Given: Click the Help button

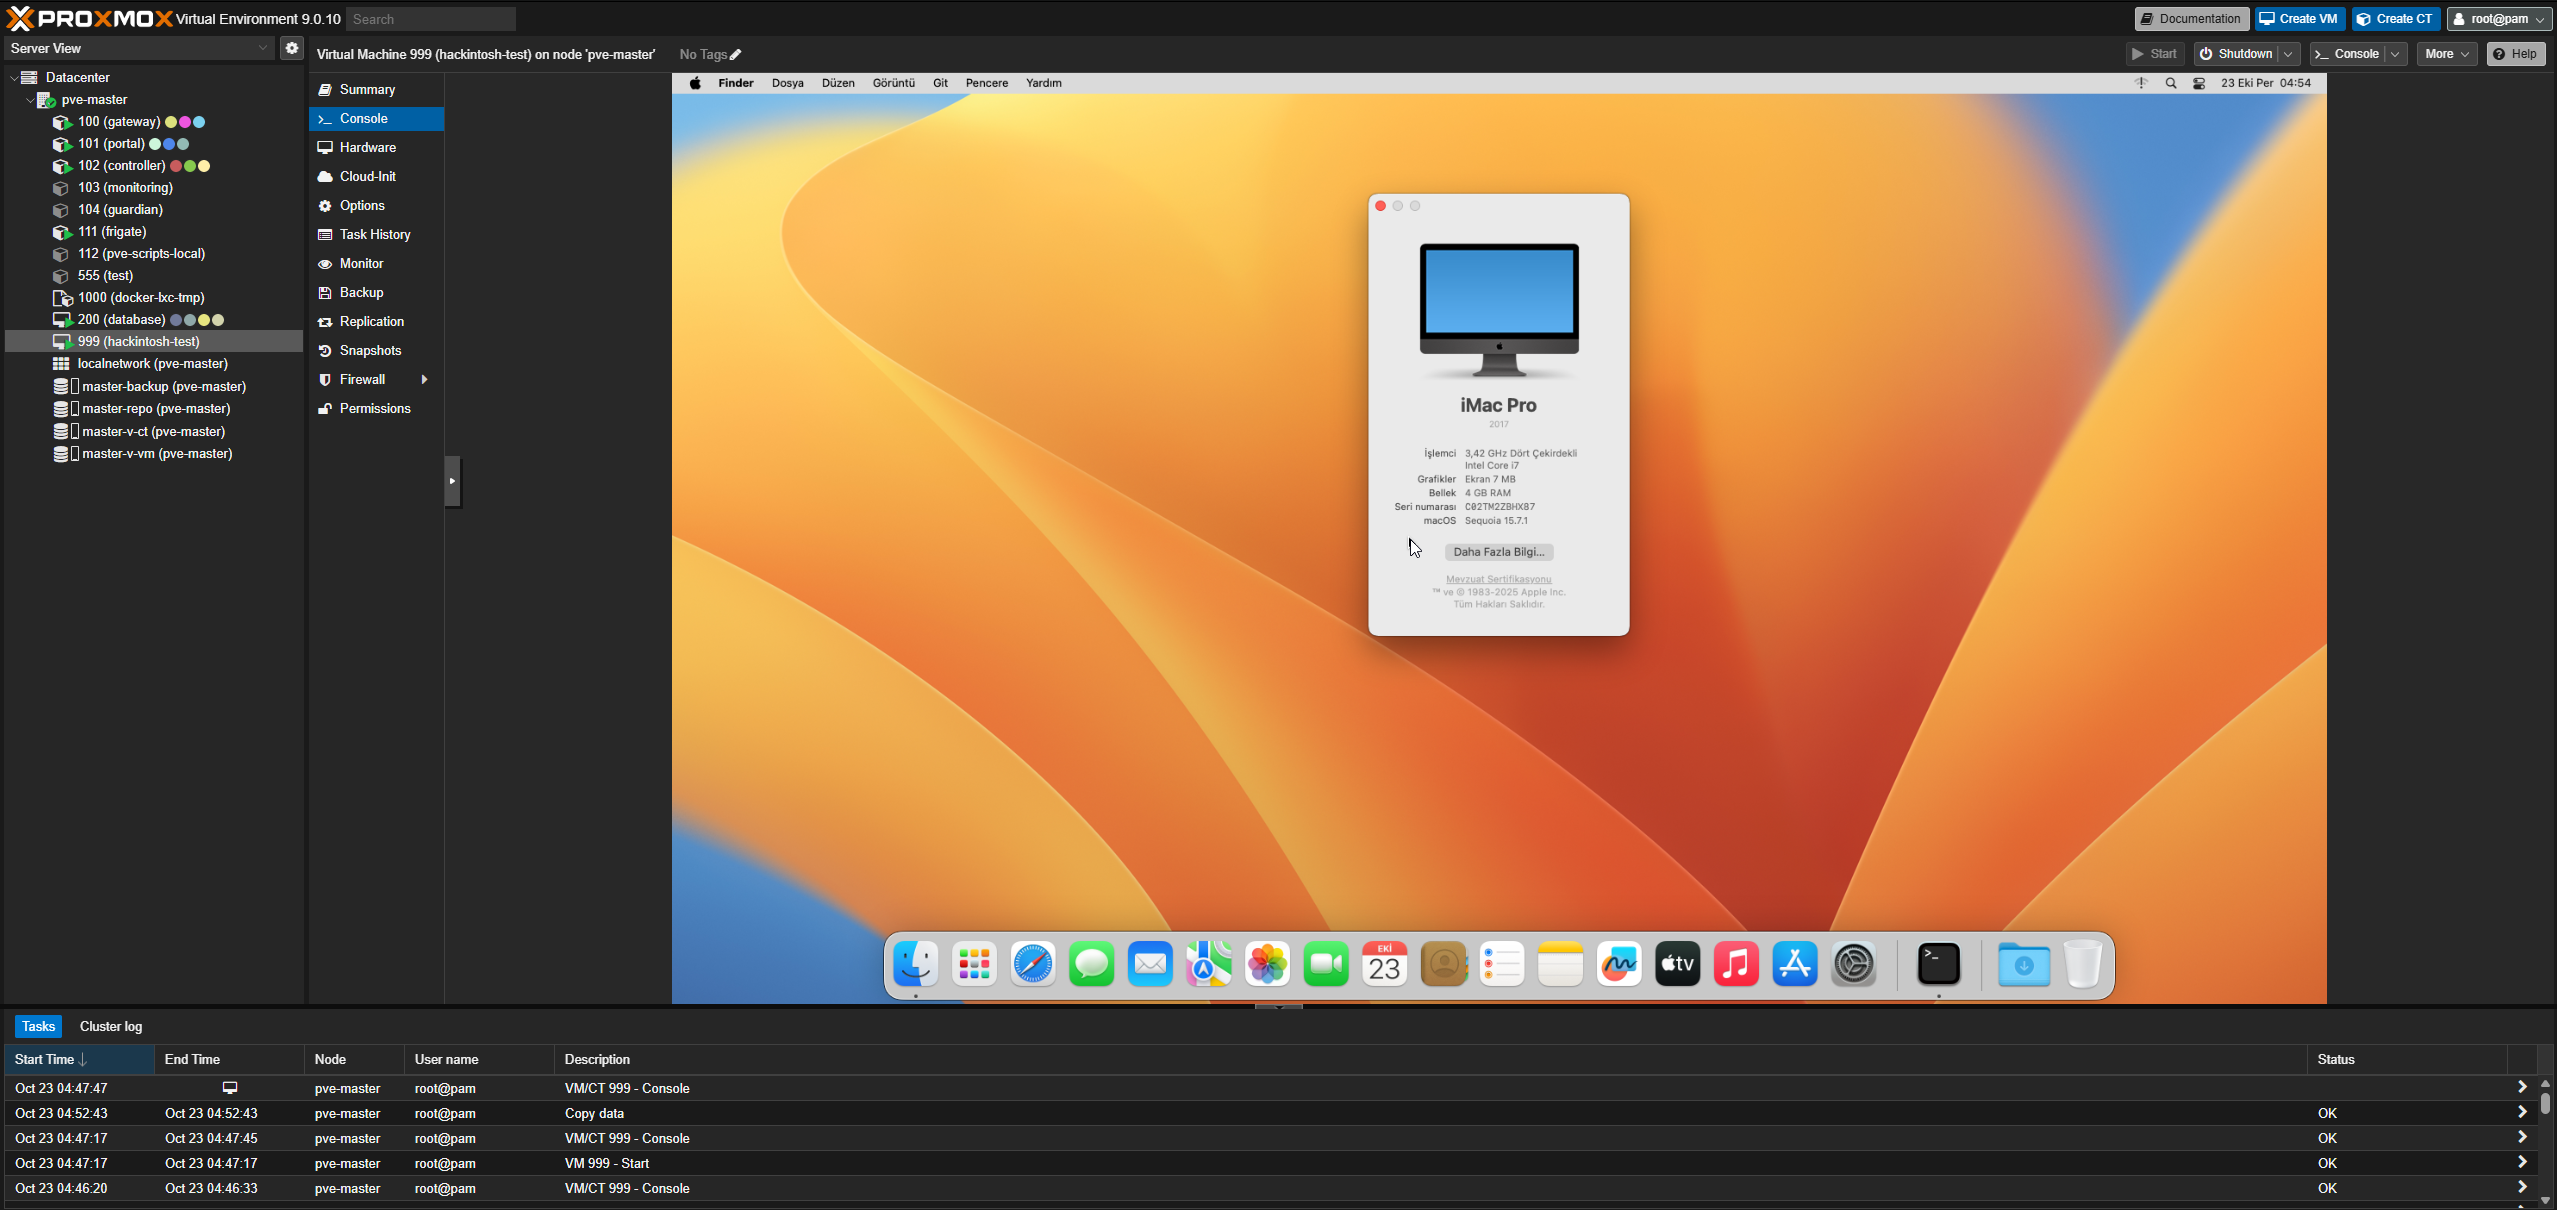Looking at the screenshot, I should click(x=2515, y=54).
